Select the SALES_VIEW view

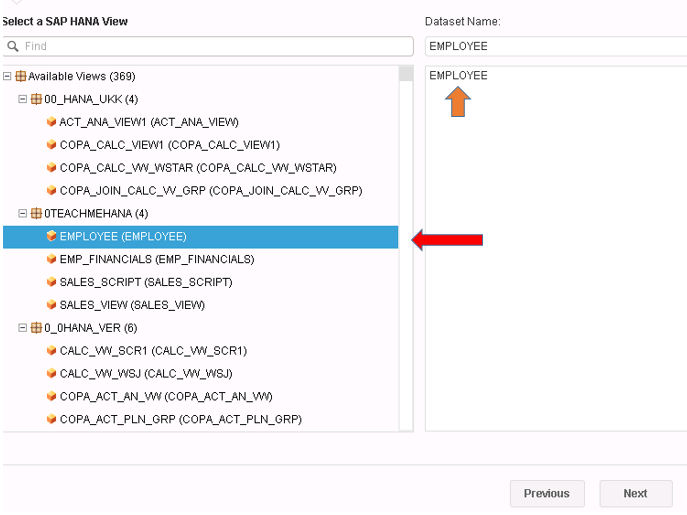point(132,305)
